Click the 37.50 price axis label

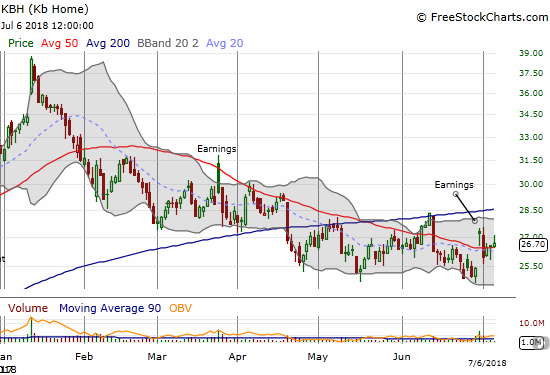click(531, 73)
